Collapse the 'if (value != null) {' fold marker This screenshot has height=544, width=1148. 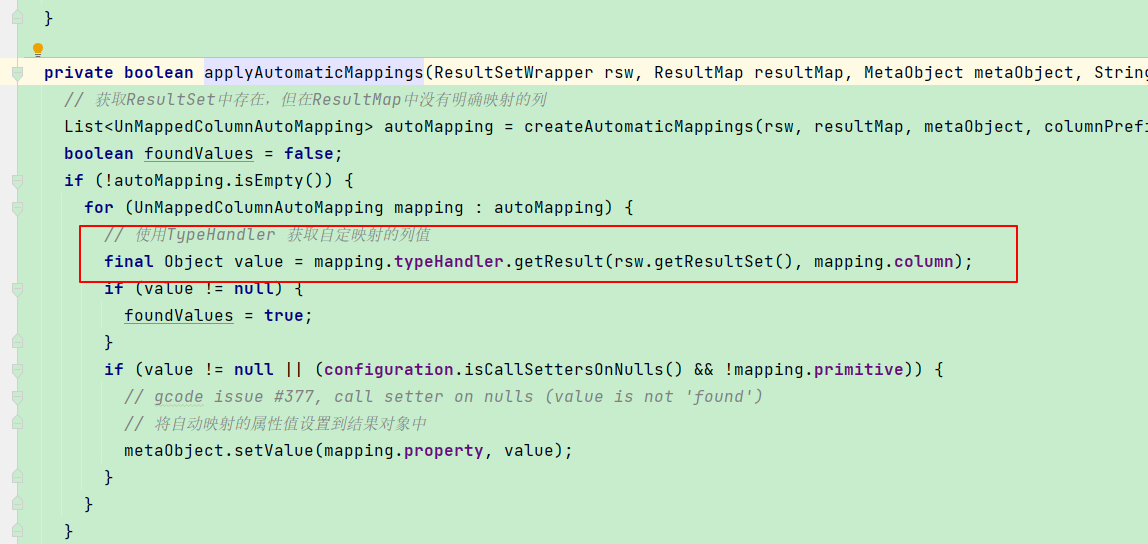[x=18, y=288]
